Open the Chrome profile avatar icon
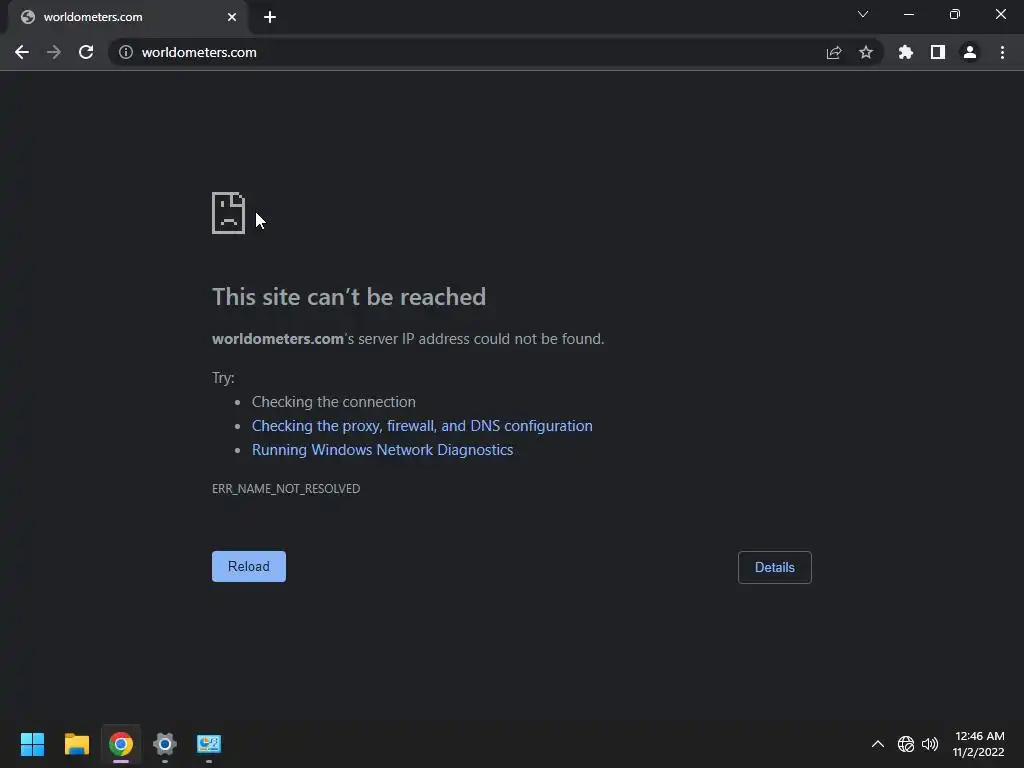The height and width of the screenshot is (768, 1024). (x=970, y=52)
